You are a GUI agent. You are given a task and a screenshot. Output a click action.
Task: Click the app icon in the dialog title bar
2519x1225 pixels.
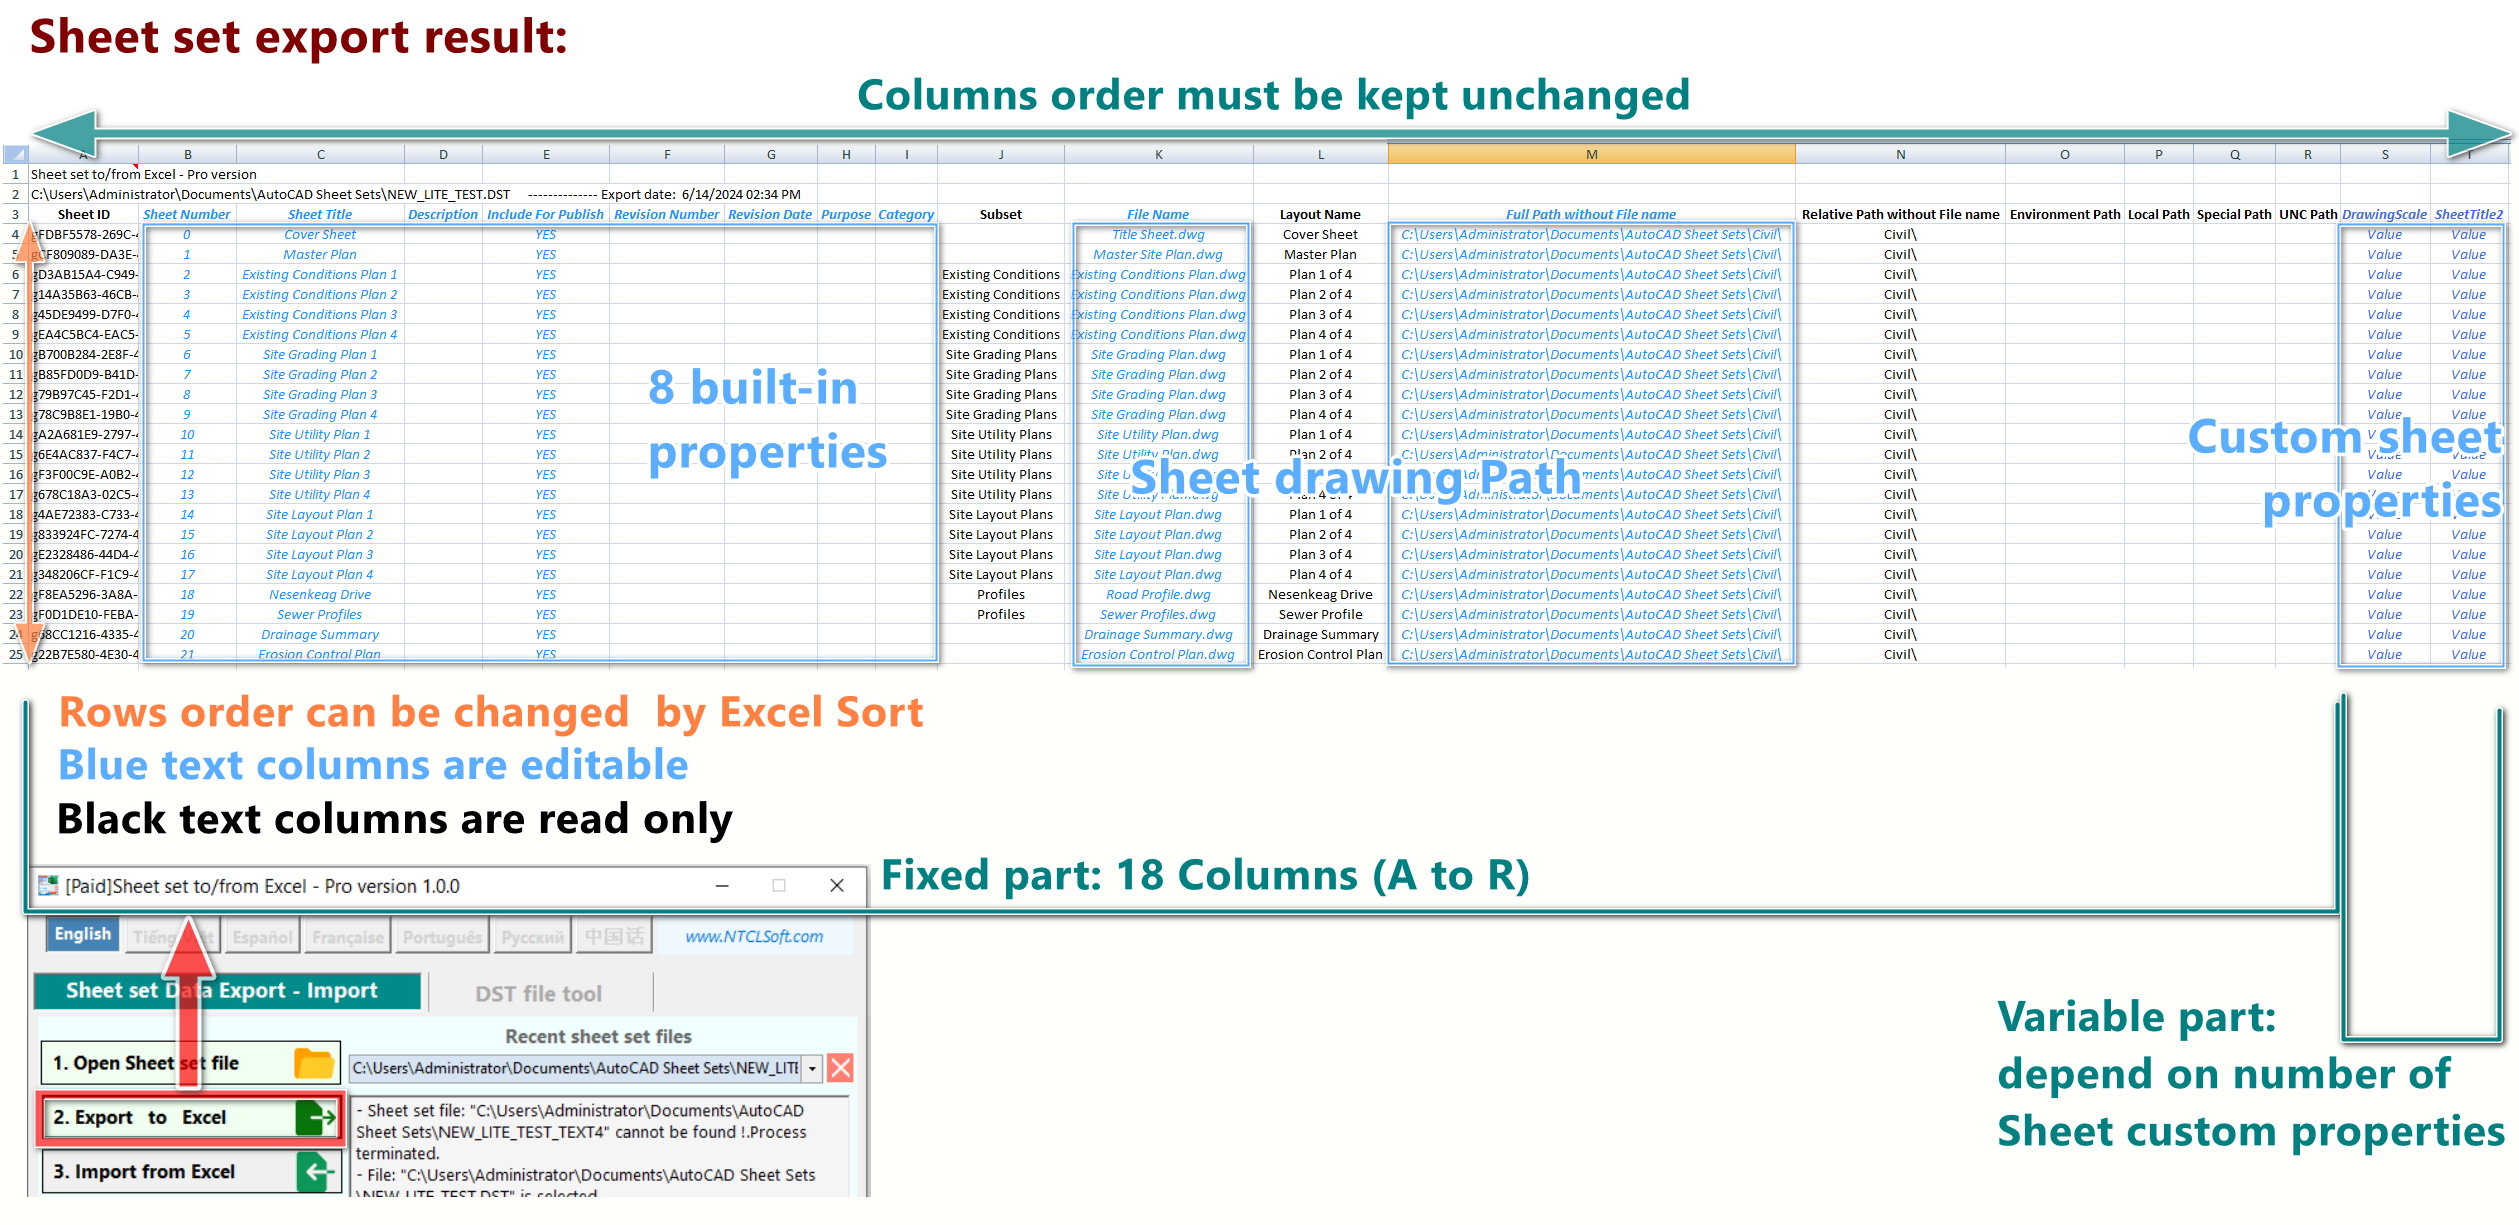[x=48, y=886]
